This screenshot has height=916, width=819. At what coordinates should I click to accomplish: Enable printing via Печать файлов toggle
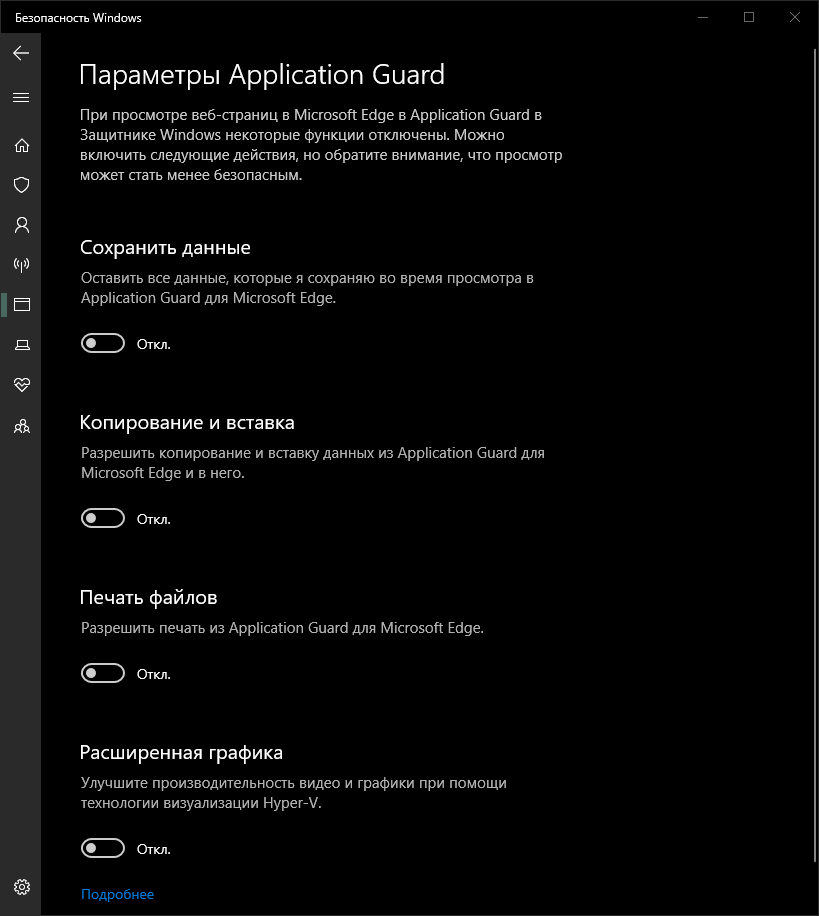pyautogui.click(x=102, y=673)
